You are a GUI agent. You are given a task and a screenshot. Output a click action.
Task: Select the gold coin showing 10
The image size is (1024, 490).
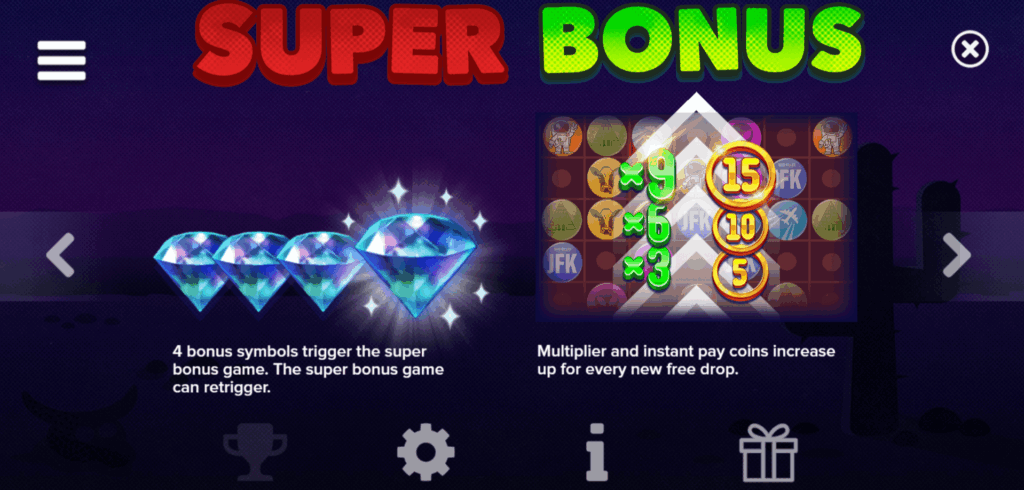click(x=739, y=227)
